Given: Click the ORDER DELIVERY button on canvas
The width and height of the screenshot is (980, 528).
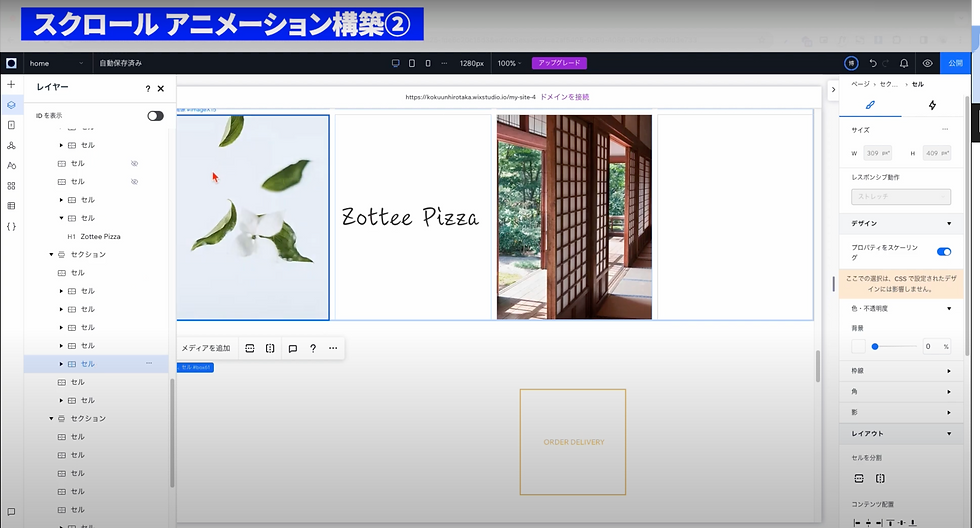Looking at the screenshot, I should point(573,442).
